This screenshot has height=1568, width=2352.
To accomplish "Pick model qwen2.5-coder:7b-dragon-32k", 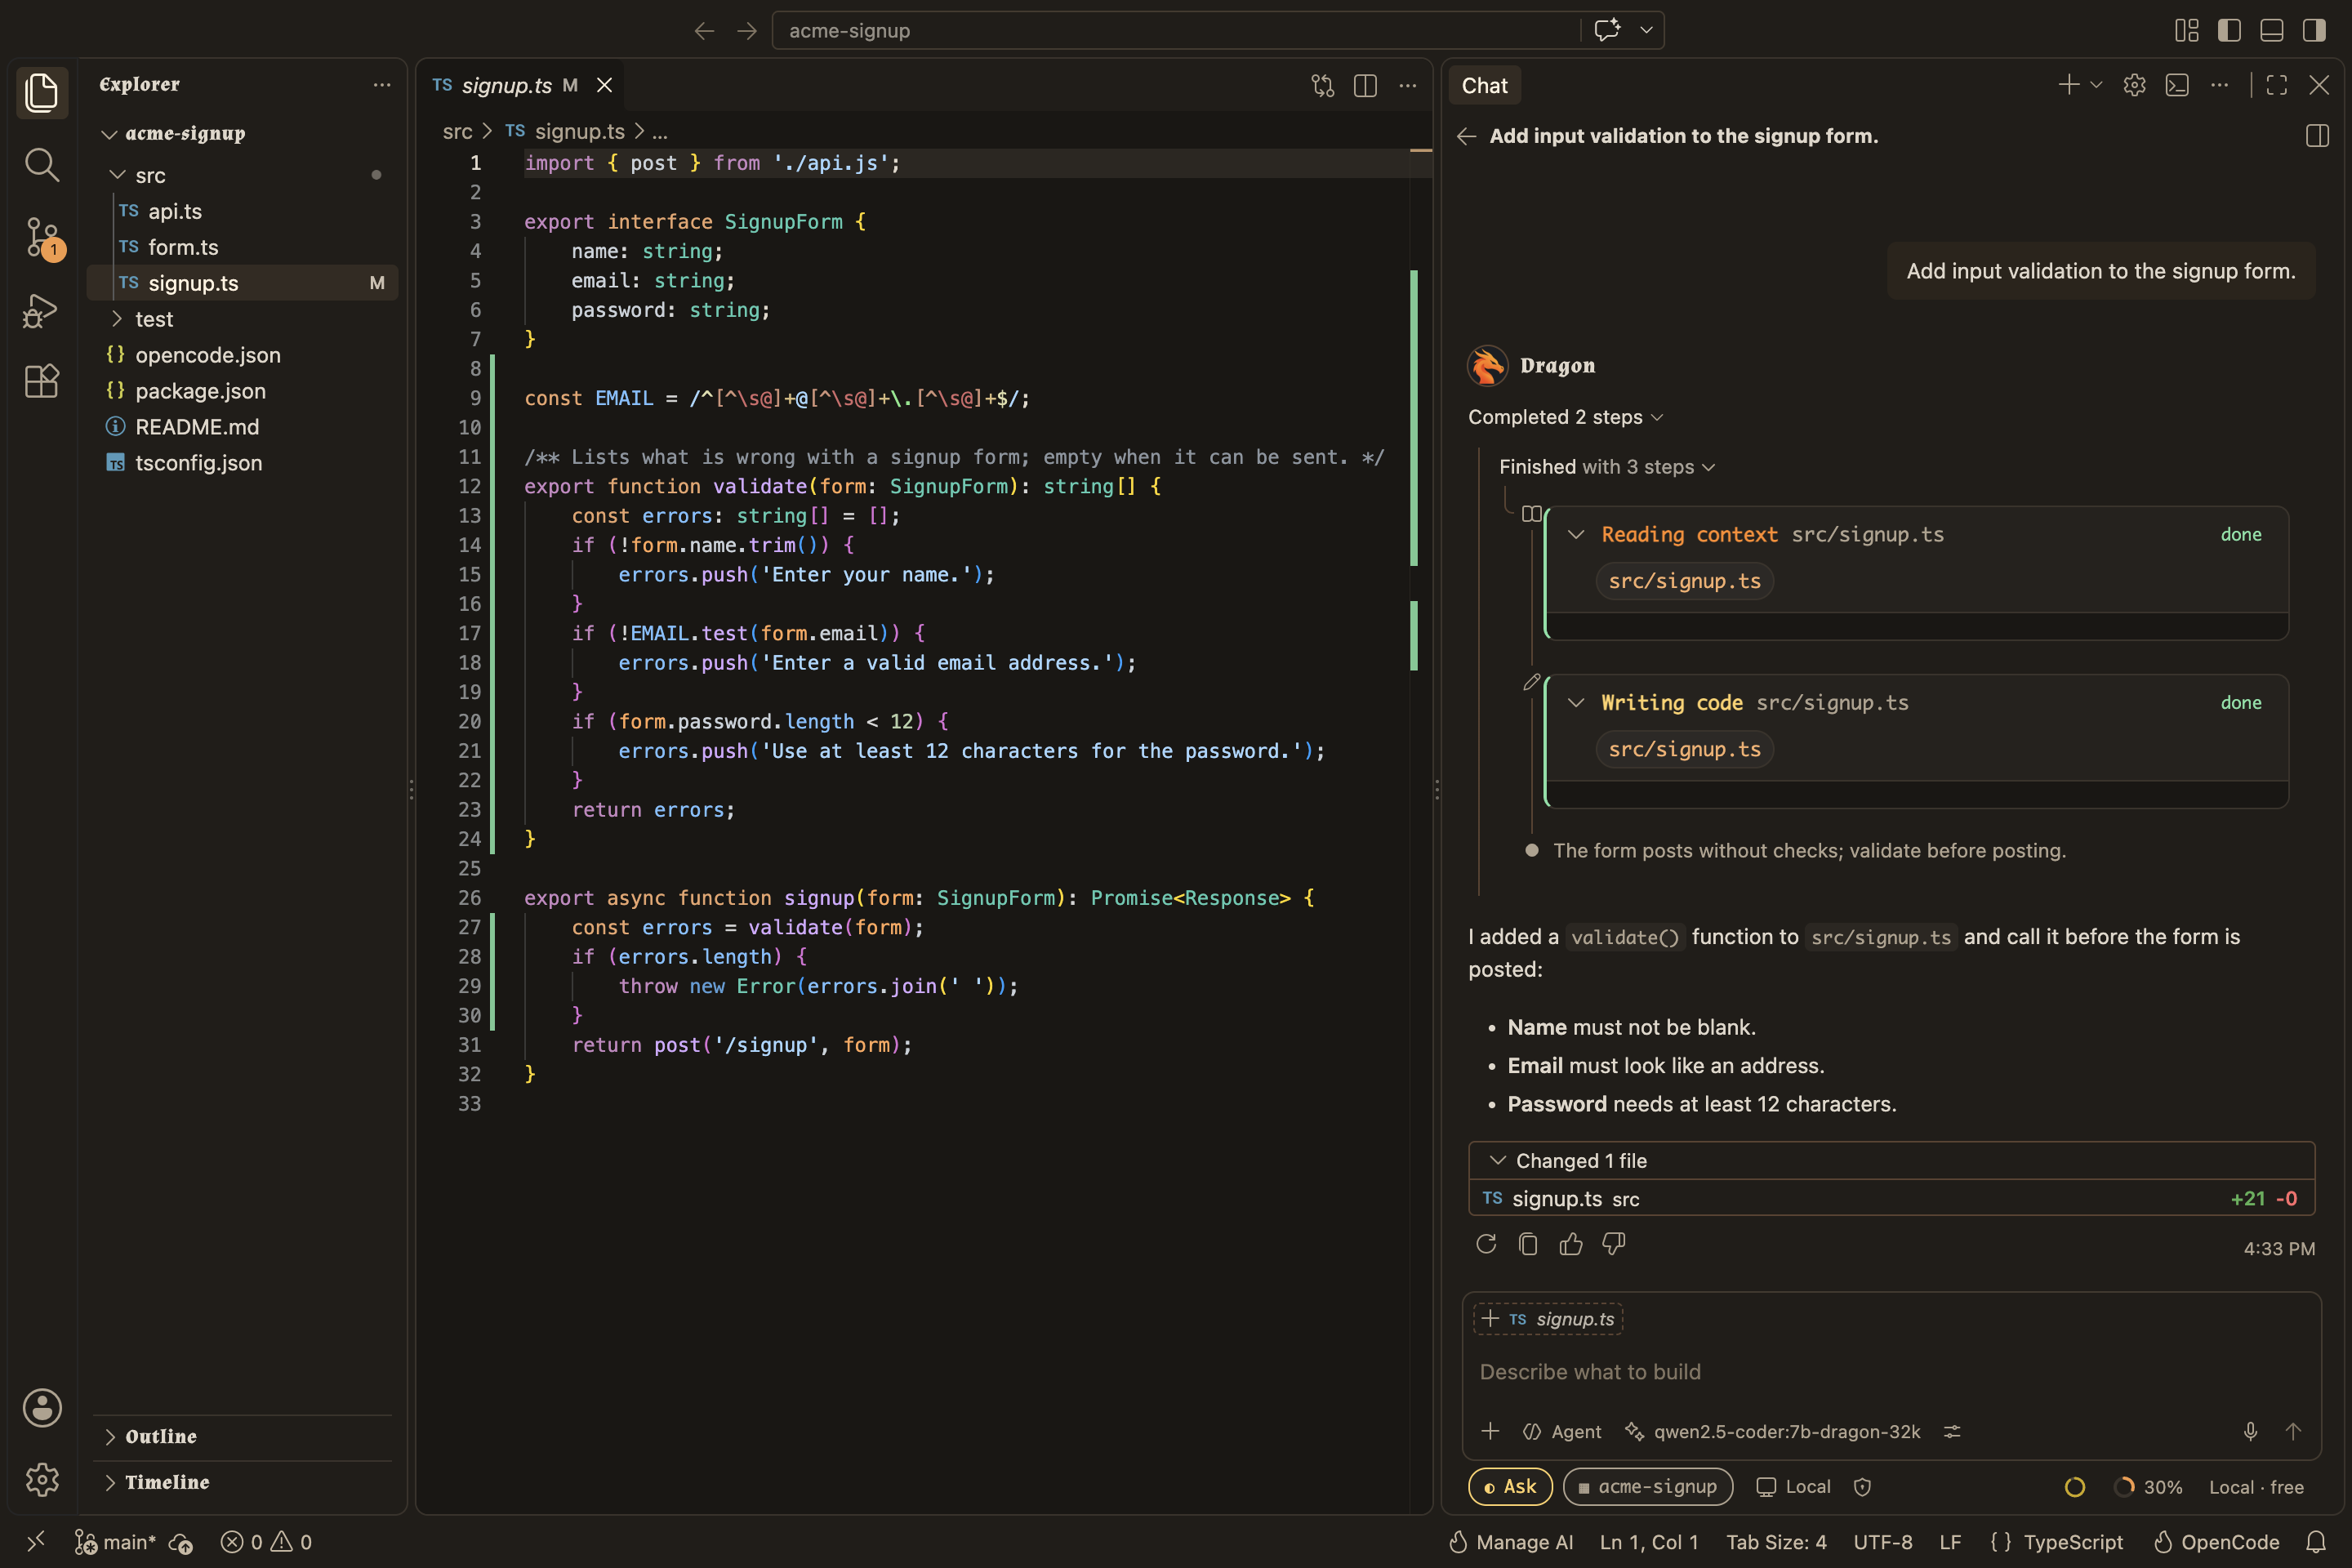I will coord(1773,1431).
